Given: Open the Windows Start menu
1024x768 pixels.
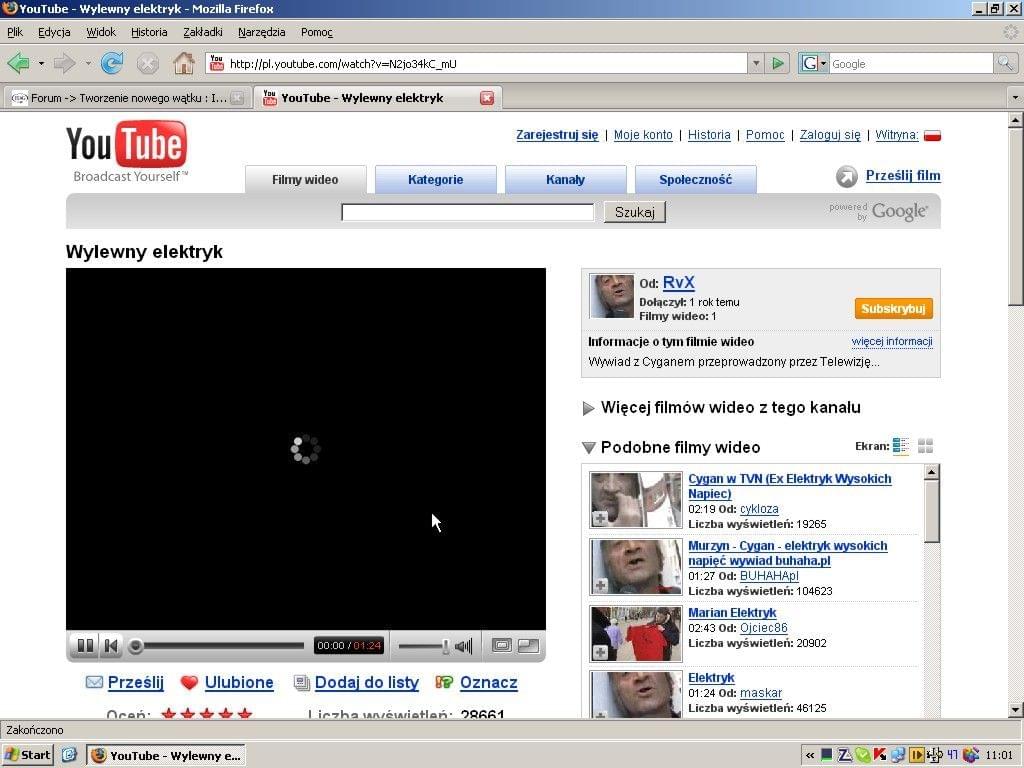Looking at the screenshot, I should (27, 755).
